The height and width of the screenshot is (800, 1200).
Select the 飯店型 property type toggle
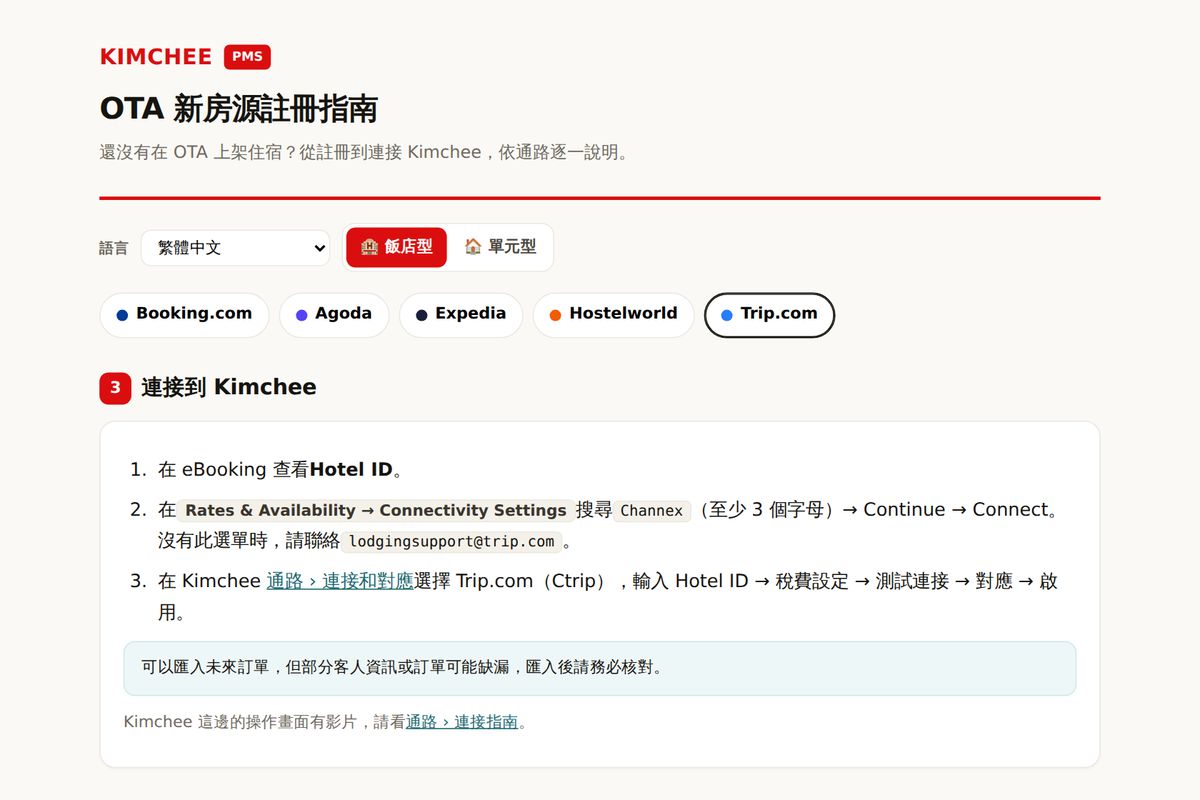point(397,247)
